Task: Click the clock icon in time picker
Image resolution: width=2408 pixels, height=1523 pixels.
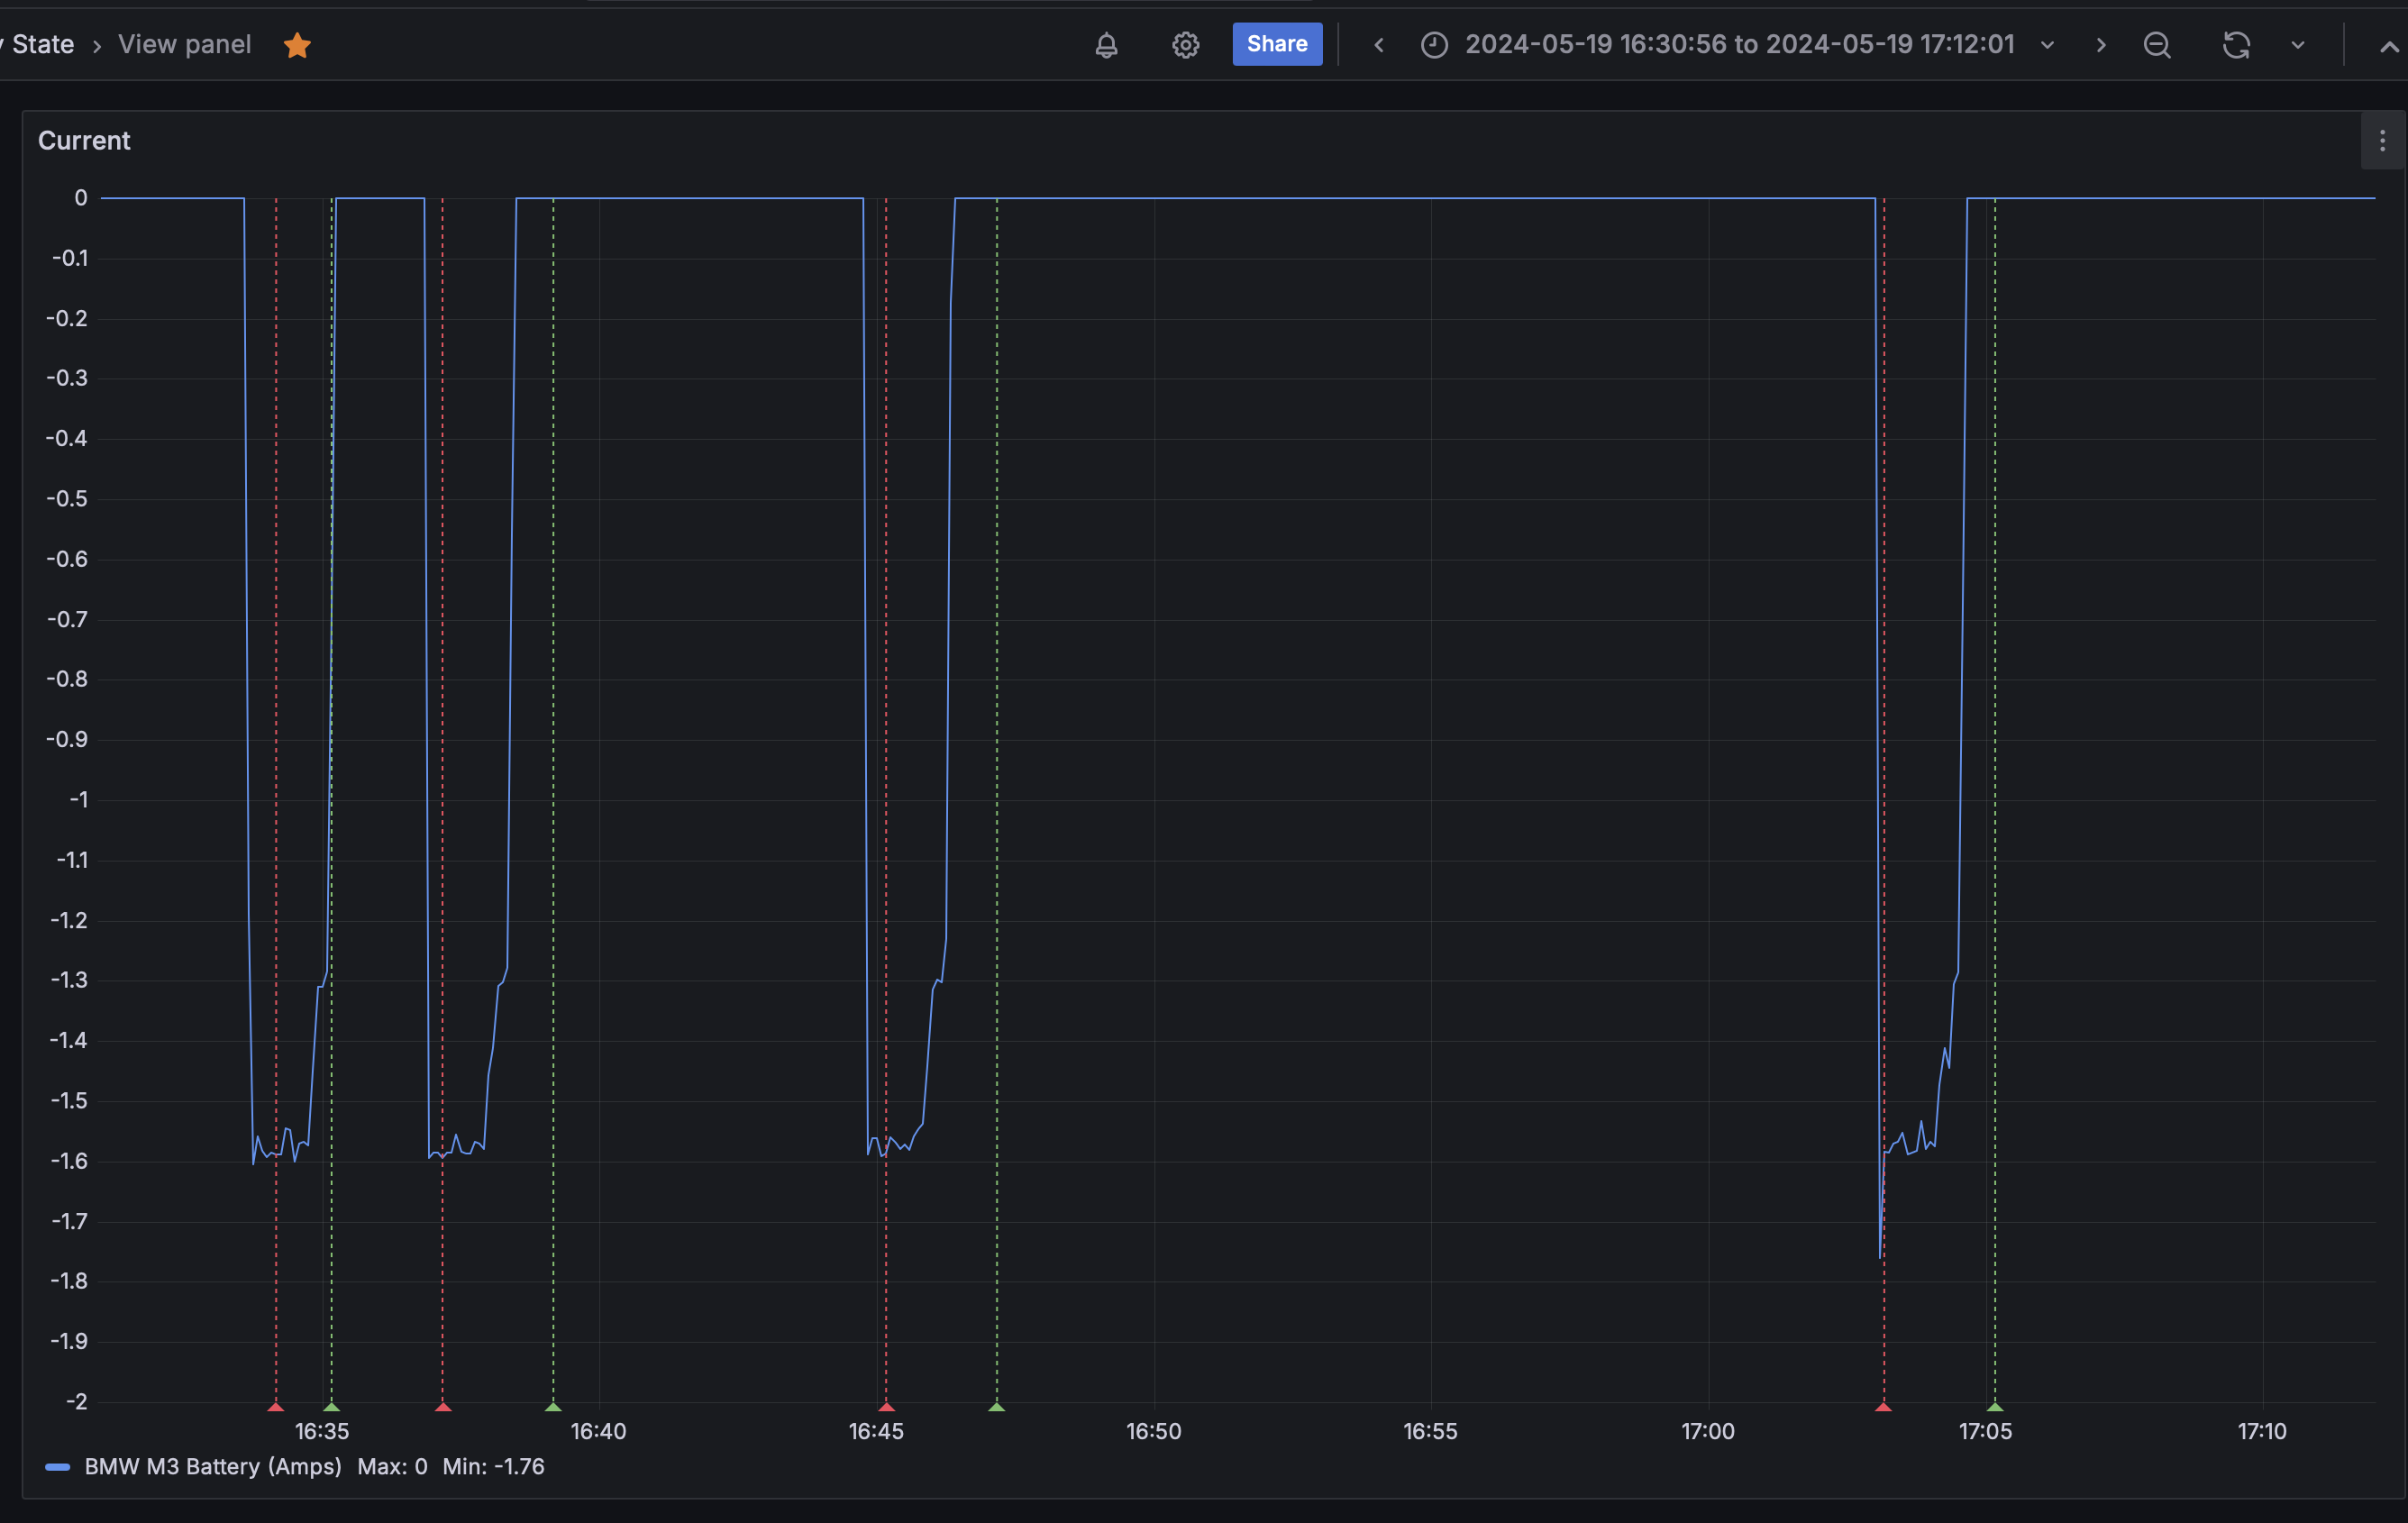Action: (x=1434, y=45)
